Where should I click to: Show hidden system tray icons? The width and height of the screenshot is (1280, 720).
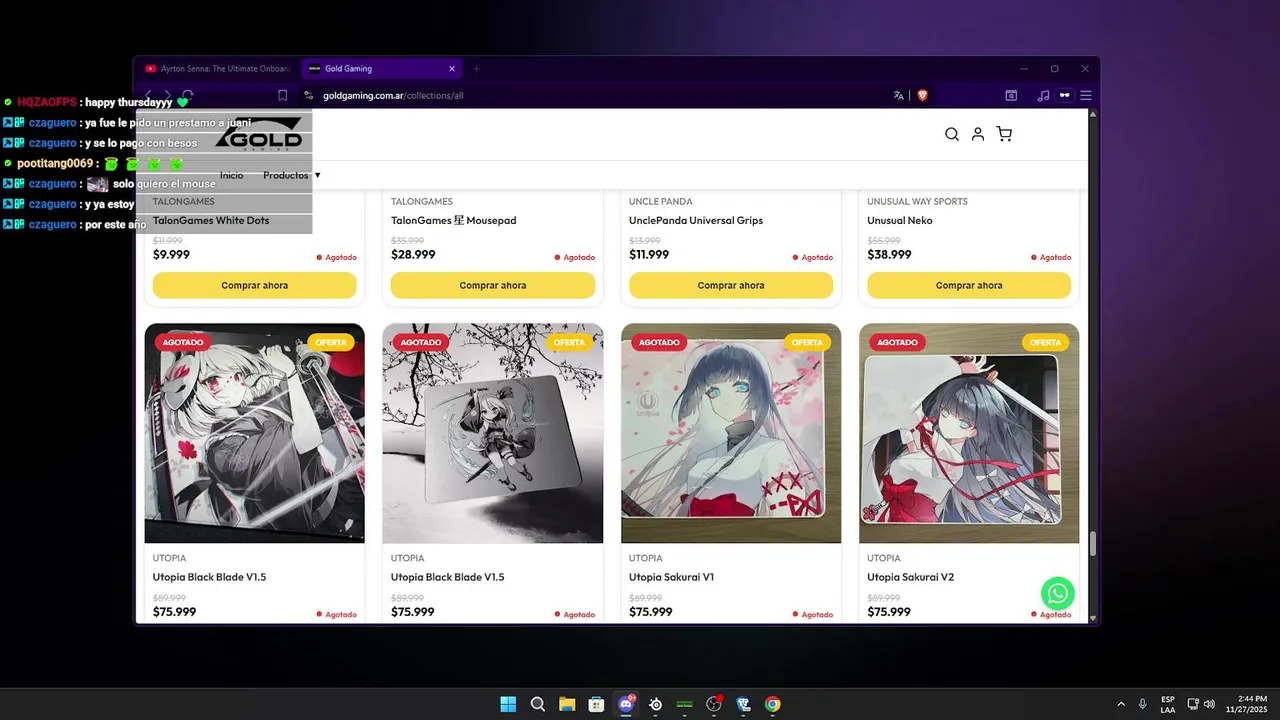point(1121,704)
